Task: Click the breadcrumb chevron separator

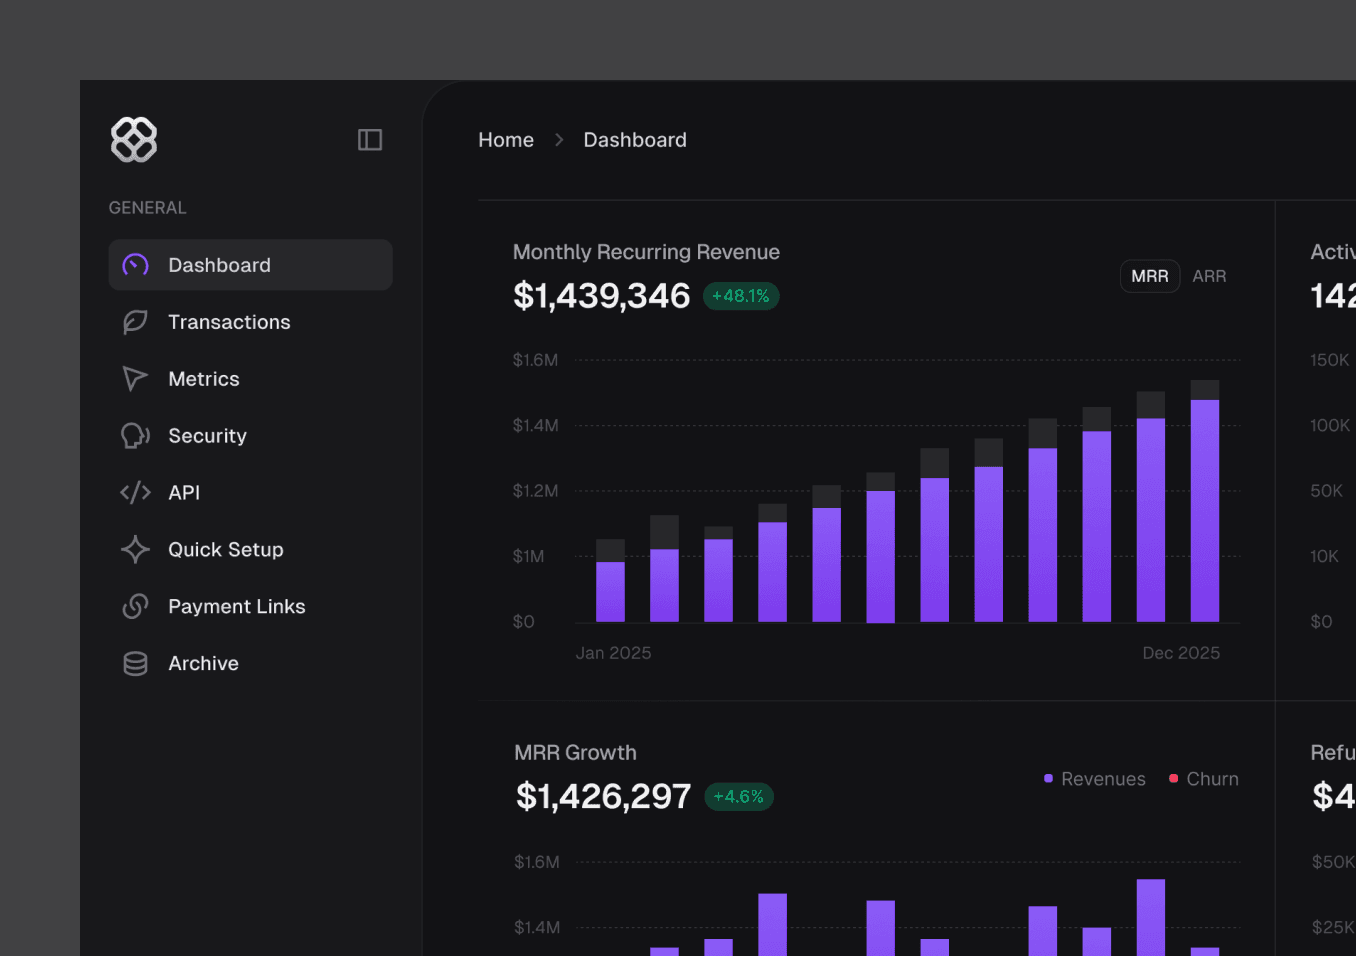Action: coord(559,140)
